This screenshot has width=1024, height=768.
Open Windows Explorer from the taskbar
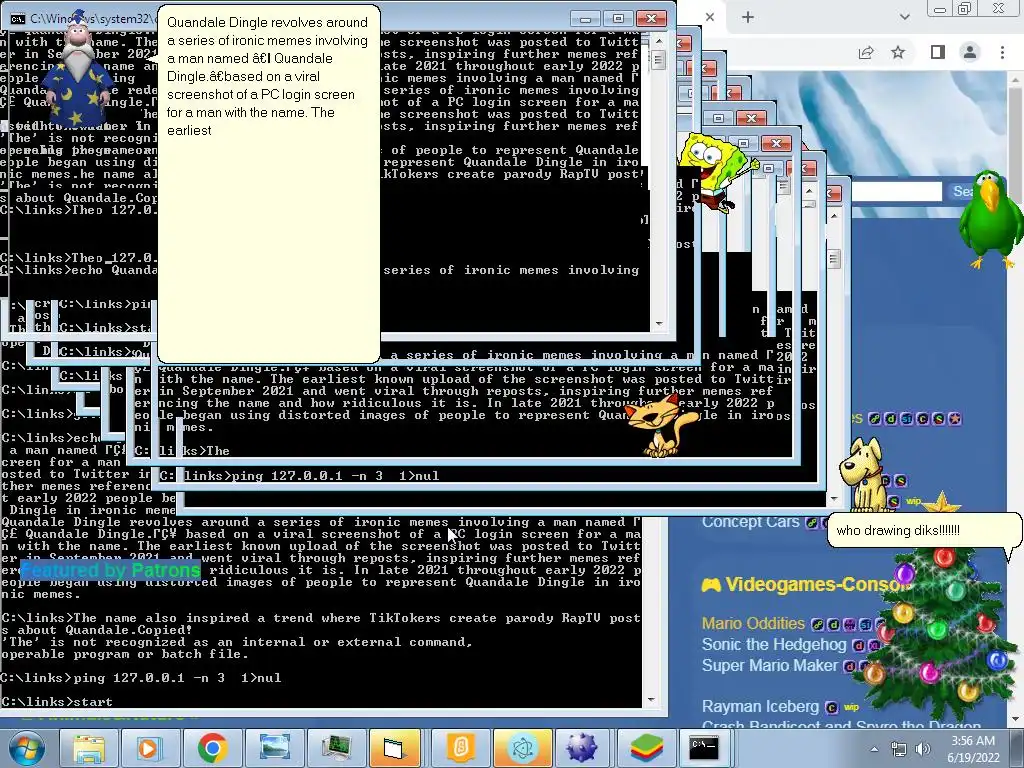89,748
